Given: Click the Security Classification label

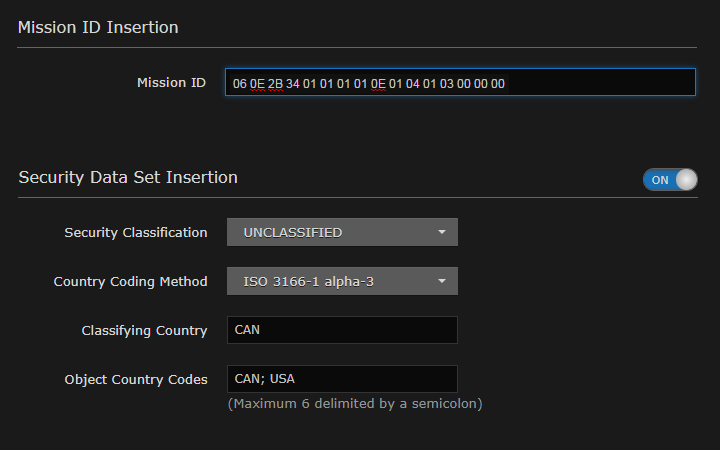Looking at the screenshot, I should point(136,232).
